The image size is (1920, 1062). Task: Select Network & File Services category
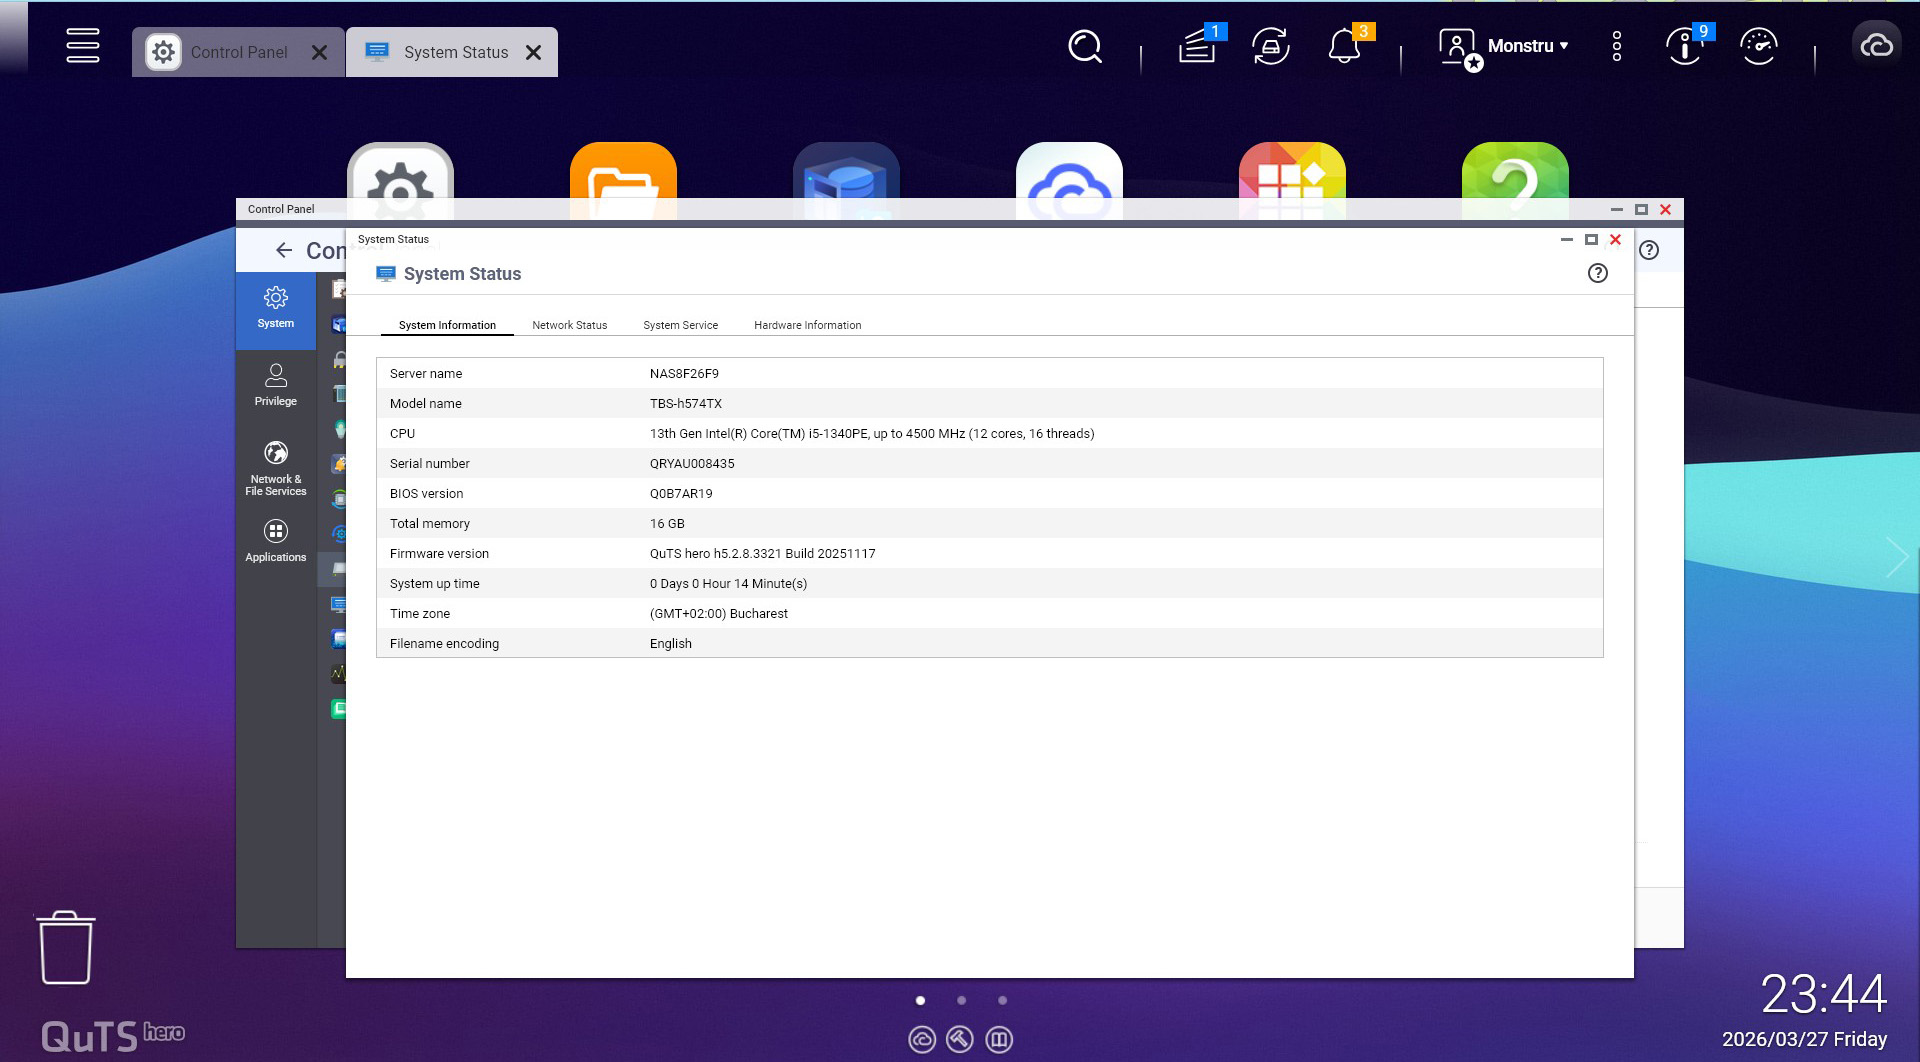click(275, 469)
